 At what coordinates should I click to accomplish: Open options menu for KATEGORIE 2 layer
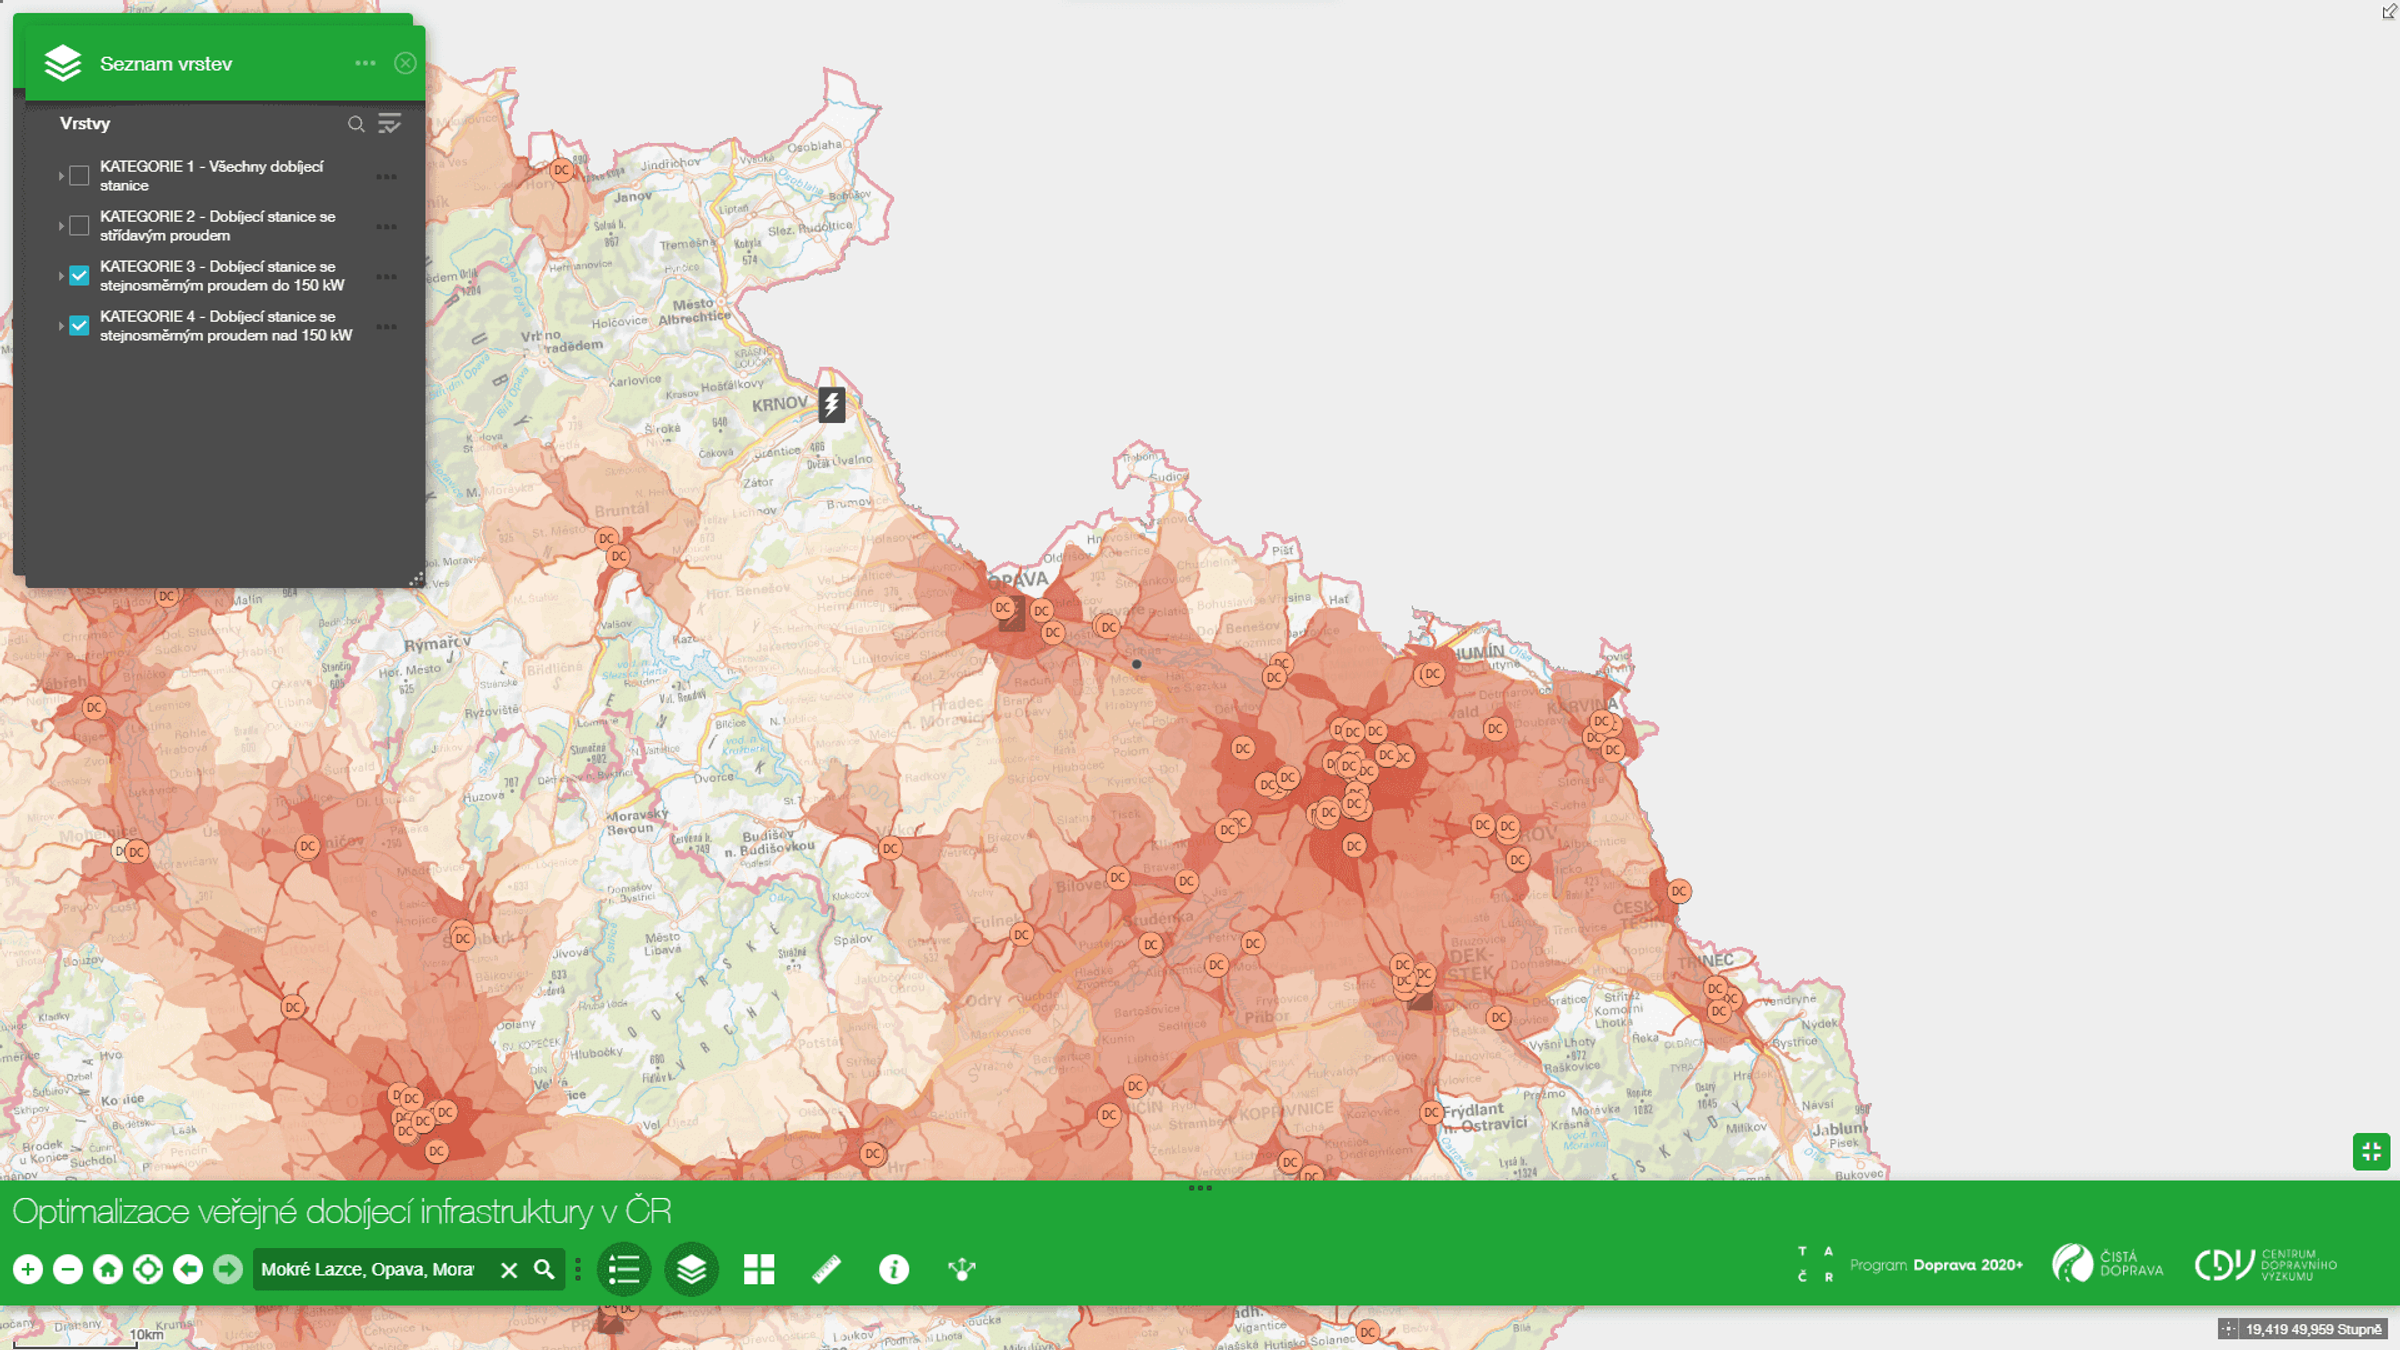pos(386,227)
